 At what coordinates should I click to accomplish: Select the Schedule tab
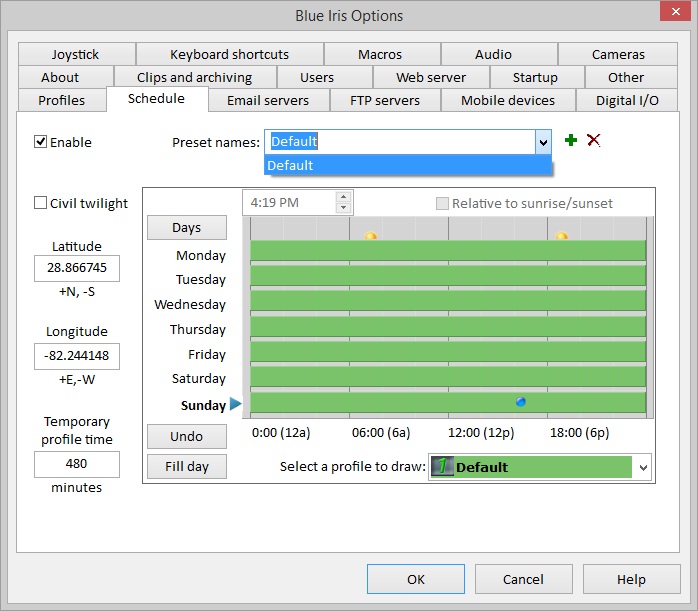pyautogui.click(x=157, y=99)
